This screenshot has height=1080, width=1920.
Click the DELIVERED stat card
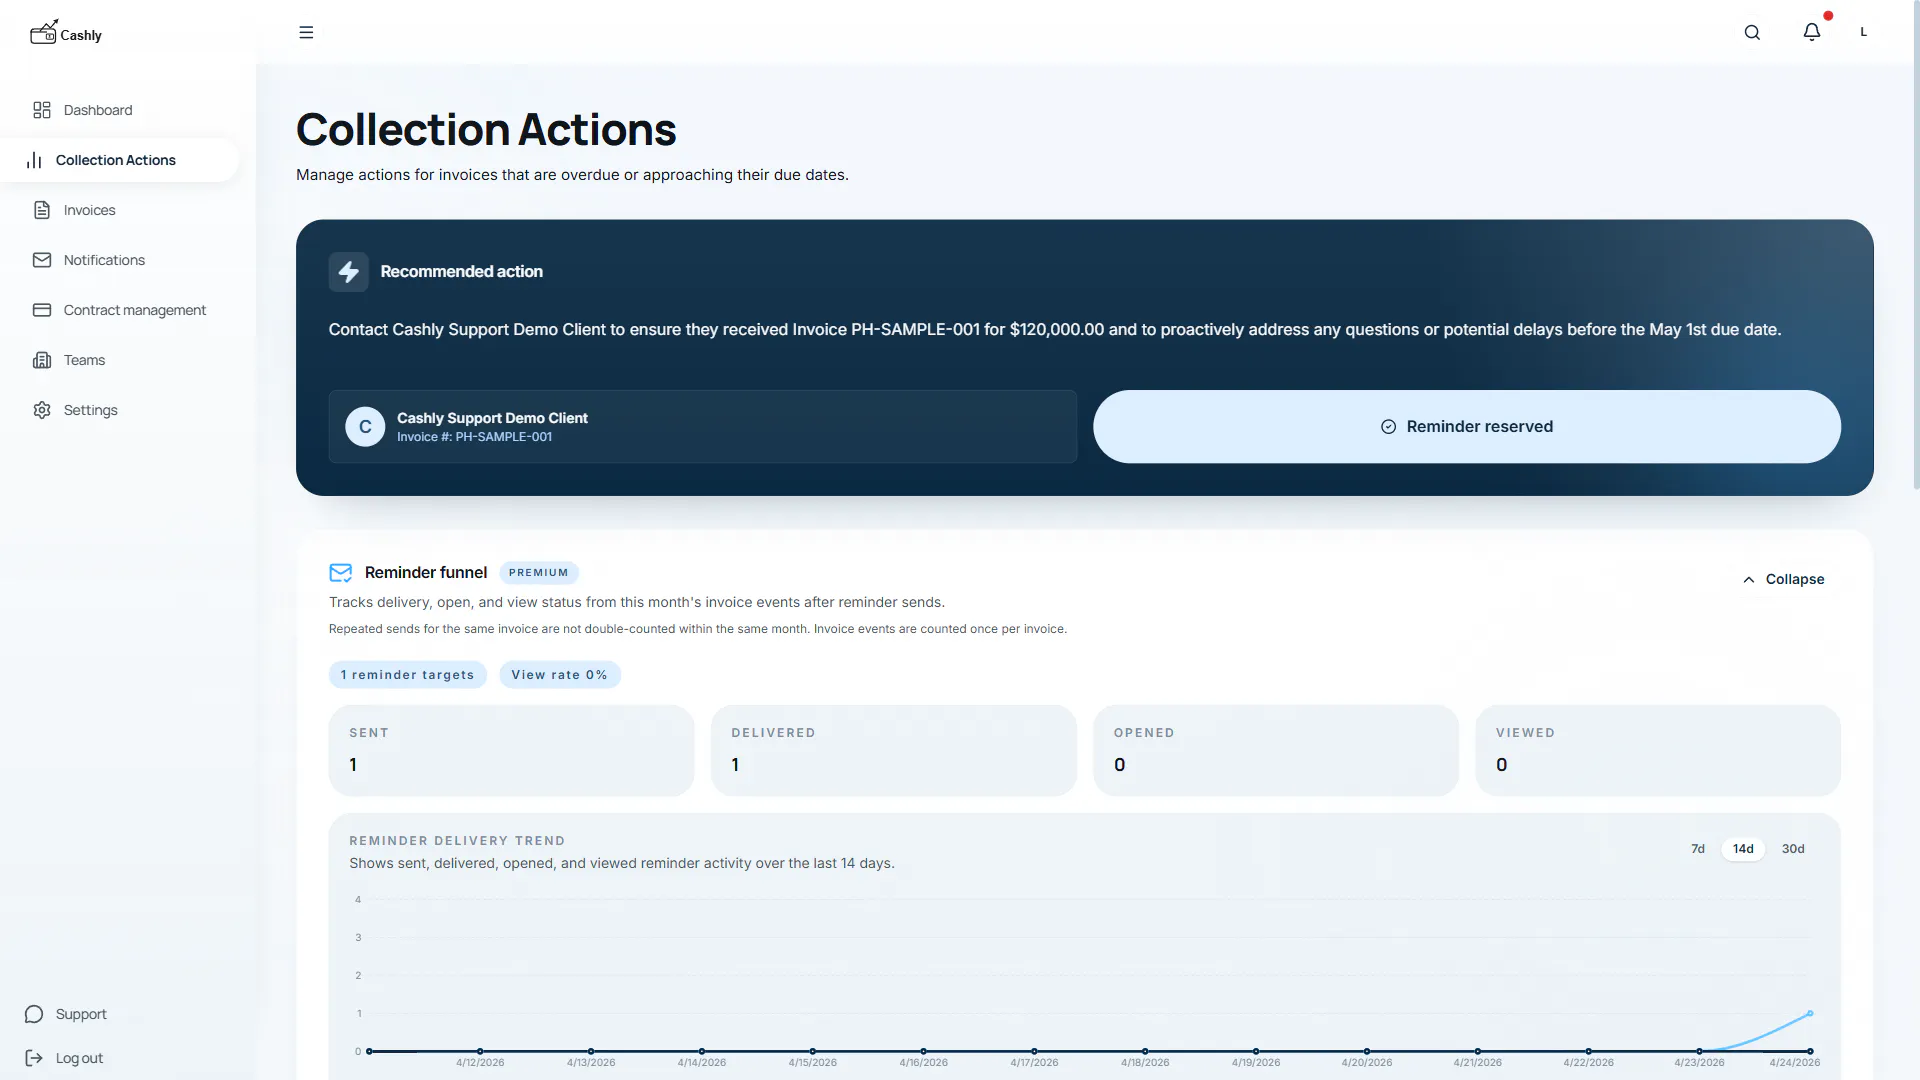coord(894,751)
